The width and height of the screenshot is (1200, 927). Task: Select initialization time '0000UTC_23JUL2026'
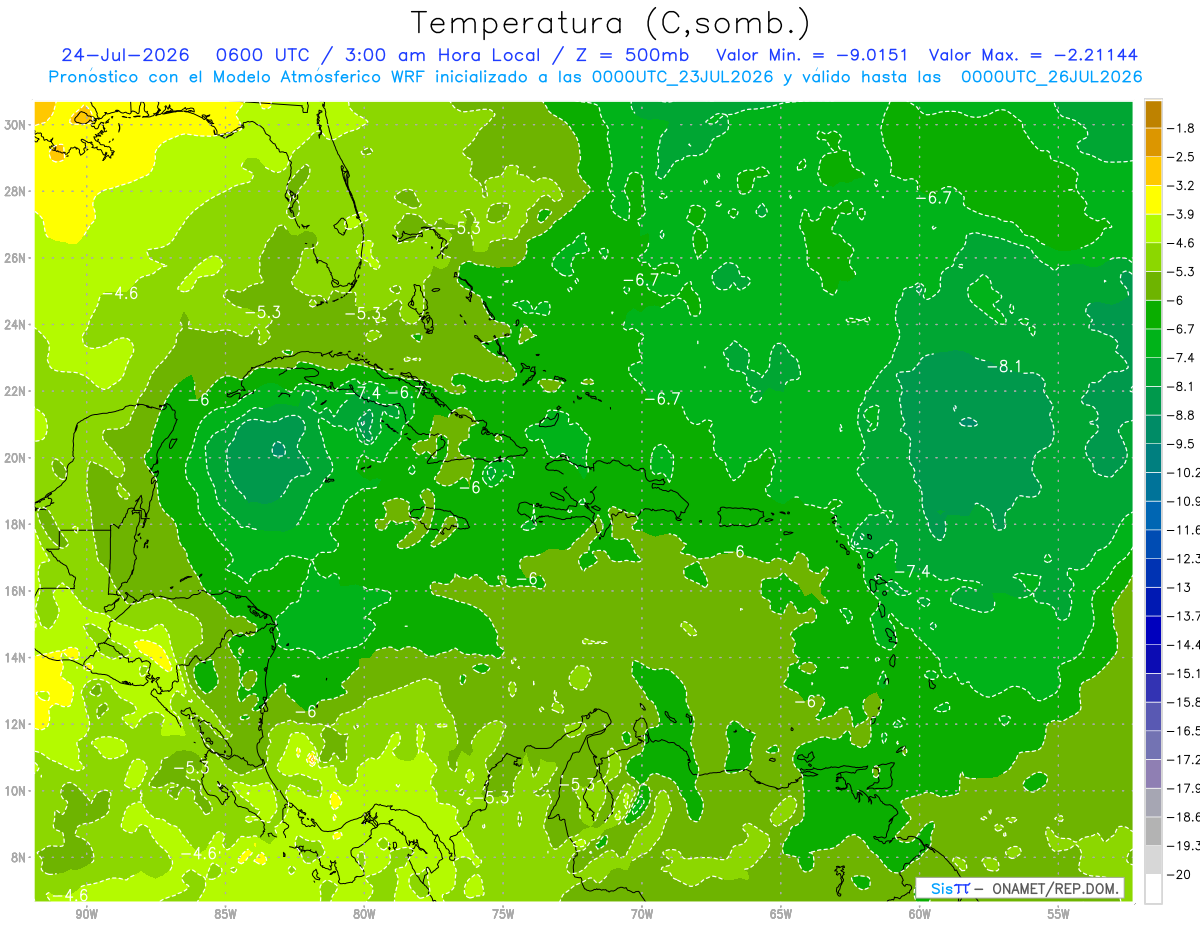(685, 77)
